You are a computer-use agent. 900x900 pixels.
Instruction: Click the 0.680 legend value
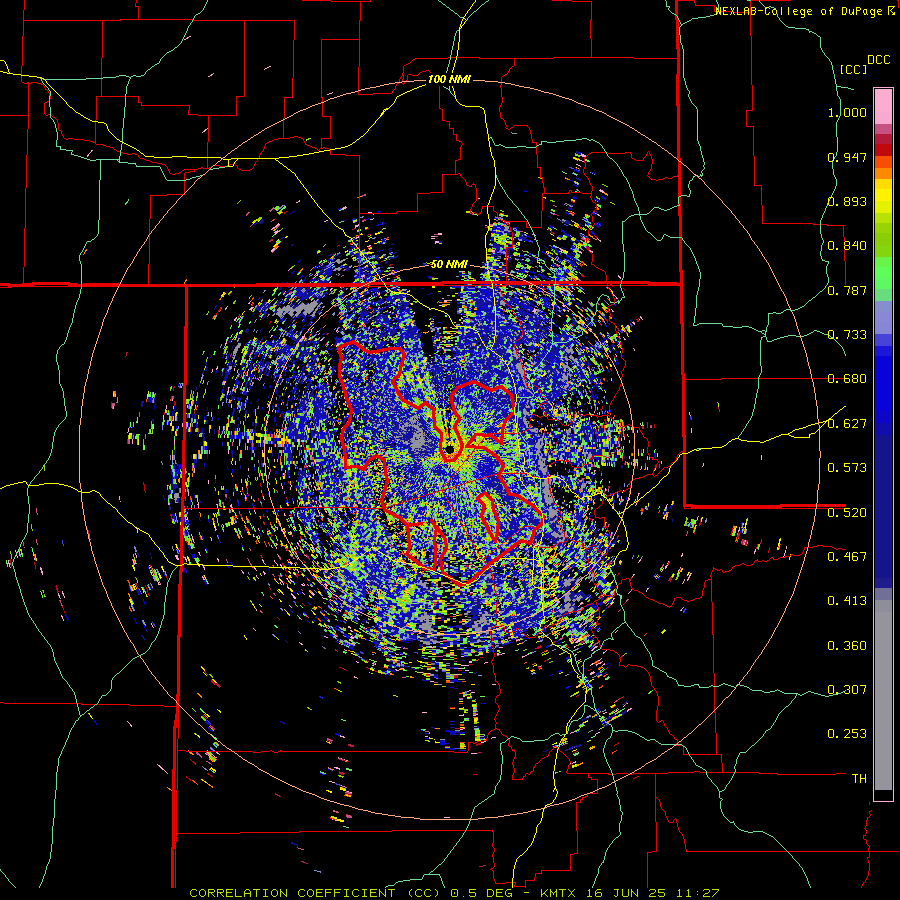(x=847, y=379)
